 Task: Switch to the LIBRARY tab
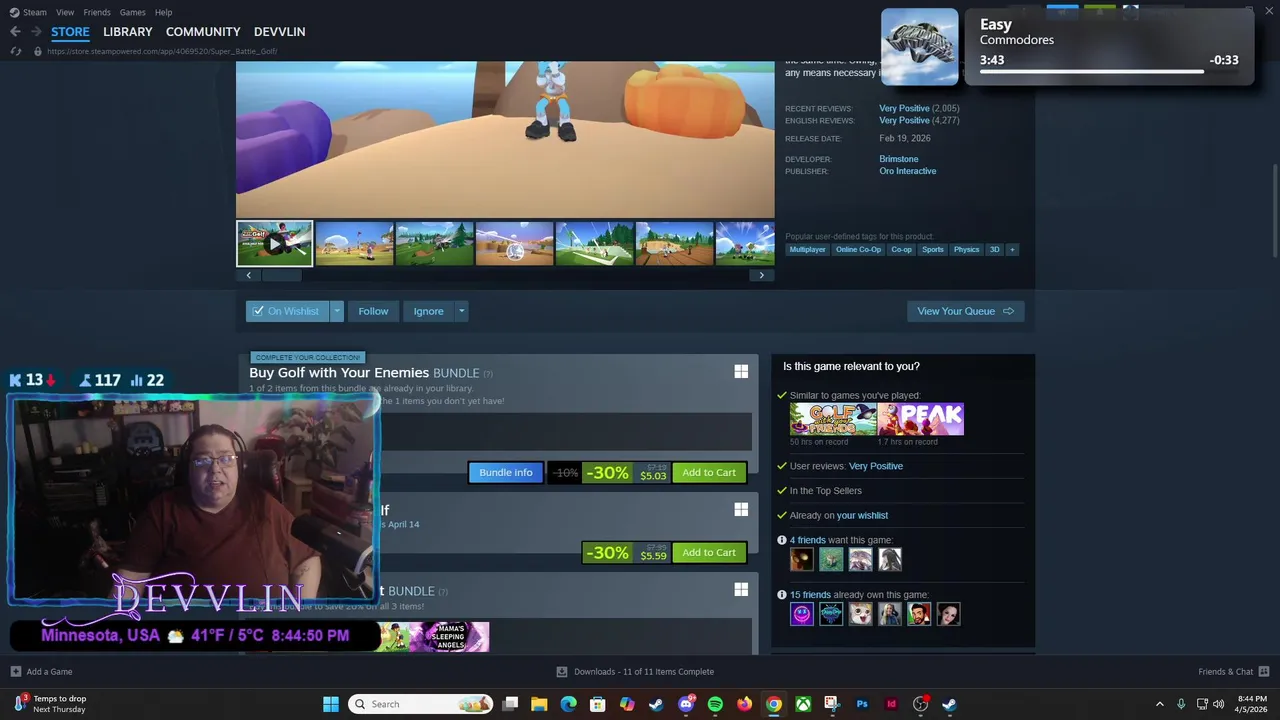(128, 32)
